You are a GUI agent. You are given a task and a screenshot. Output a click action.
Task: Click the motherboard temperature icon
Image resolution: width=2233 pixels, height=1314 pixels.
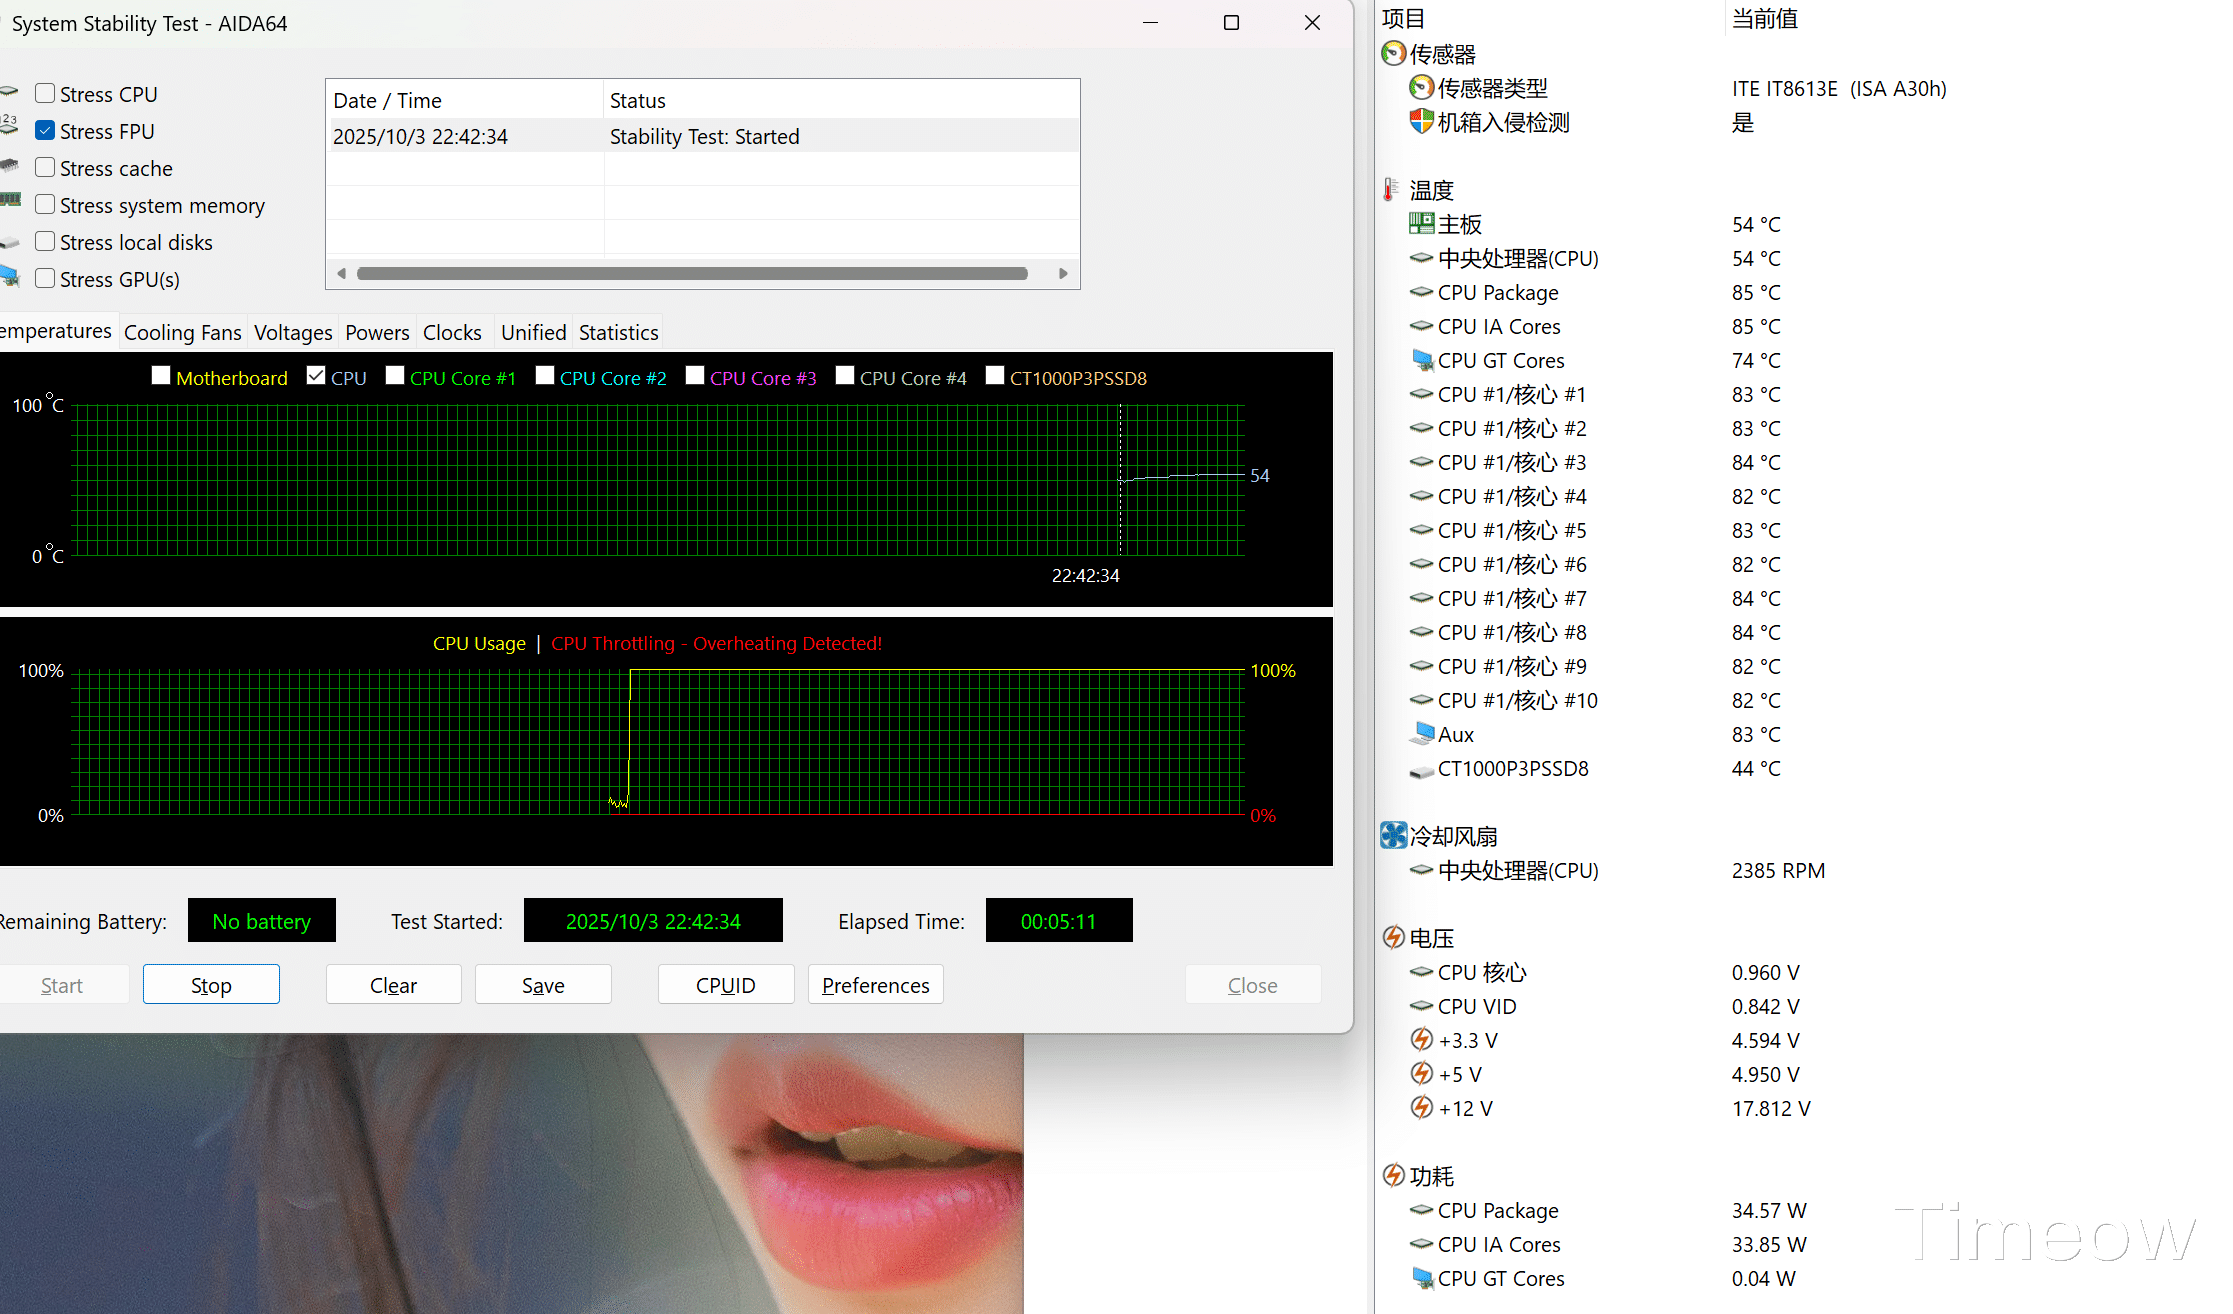point(1421,224)
